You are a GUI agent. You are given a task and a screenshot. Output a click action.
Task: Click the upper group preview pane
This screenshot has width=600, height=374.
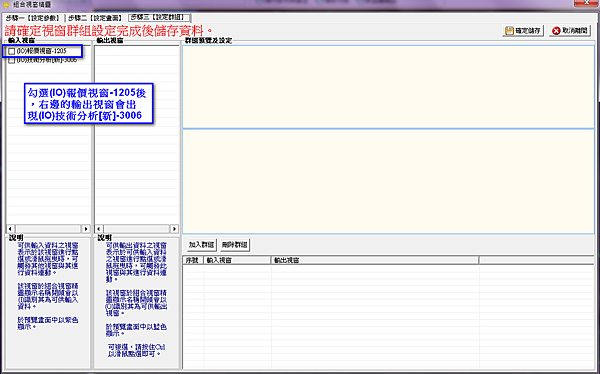[388, 87]
